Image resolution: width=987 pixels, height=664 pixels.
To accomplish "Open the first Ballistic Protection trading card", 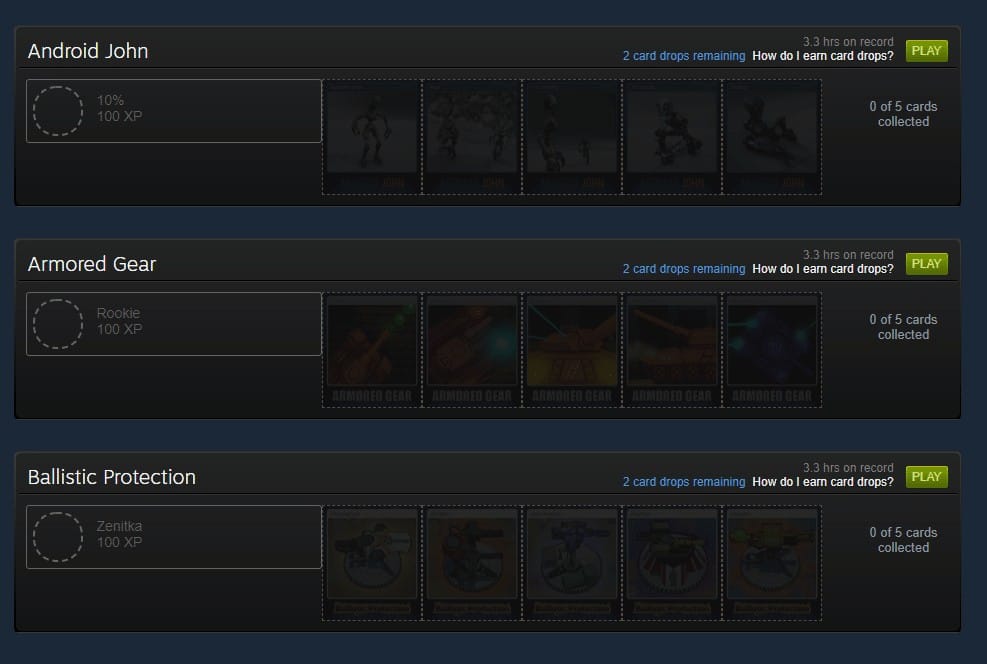I will 372,563.
